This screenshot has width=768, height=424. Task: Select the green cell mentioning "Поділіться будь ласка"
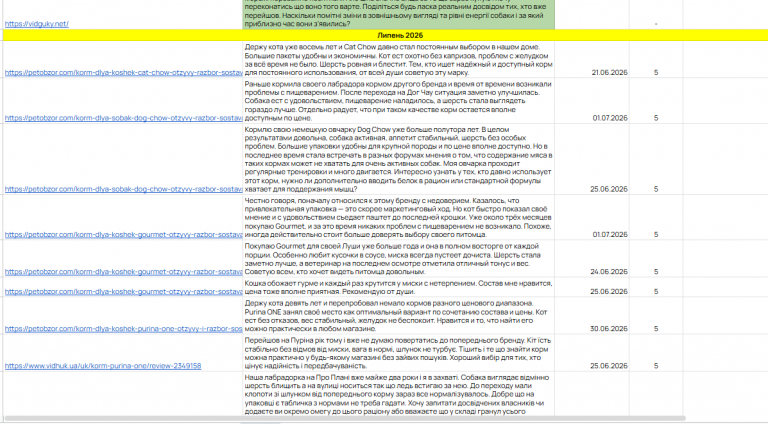click(399, 14)
